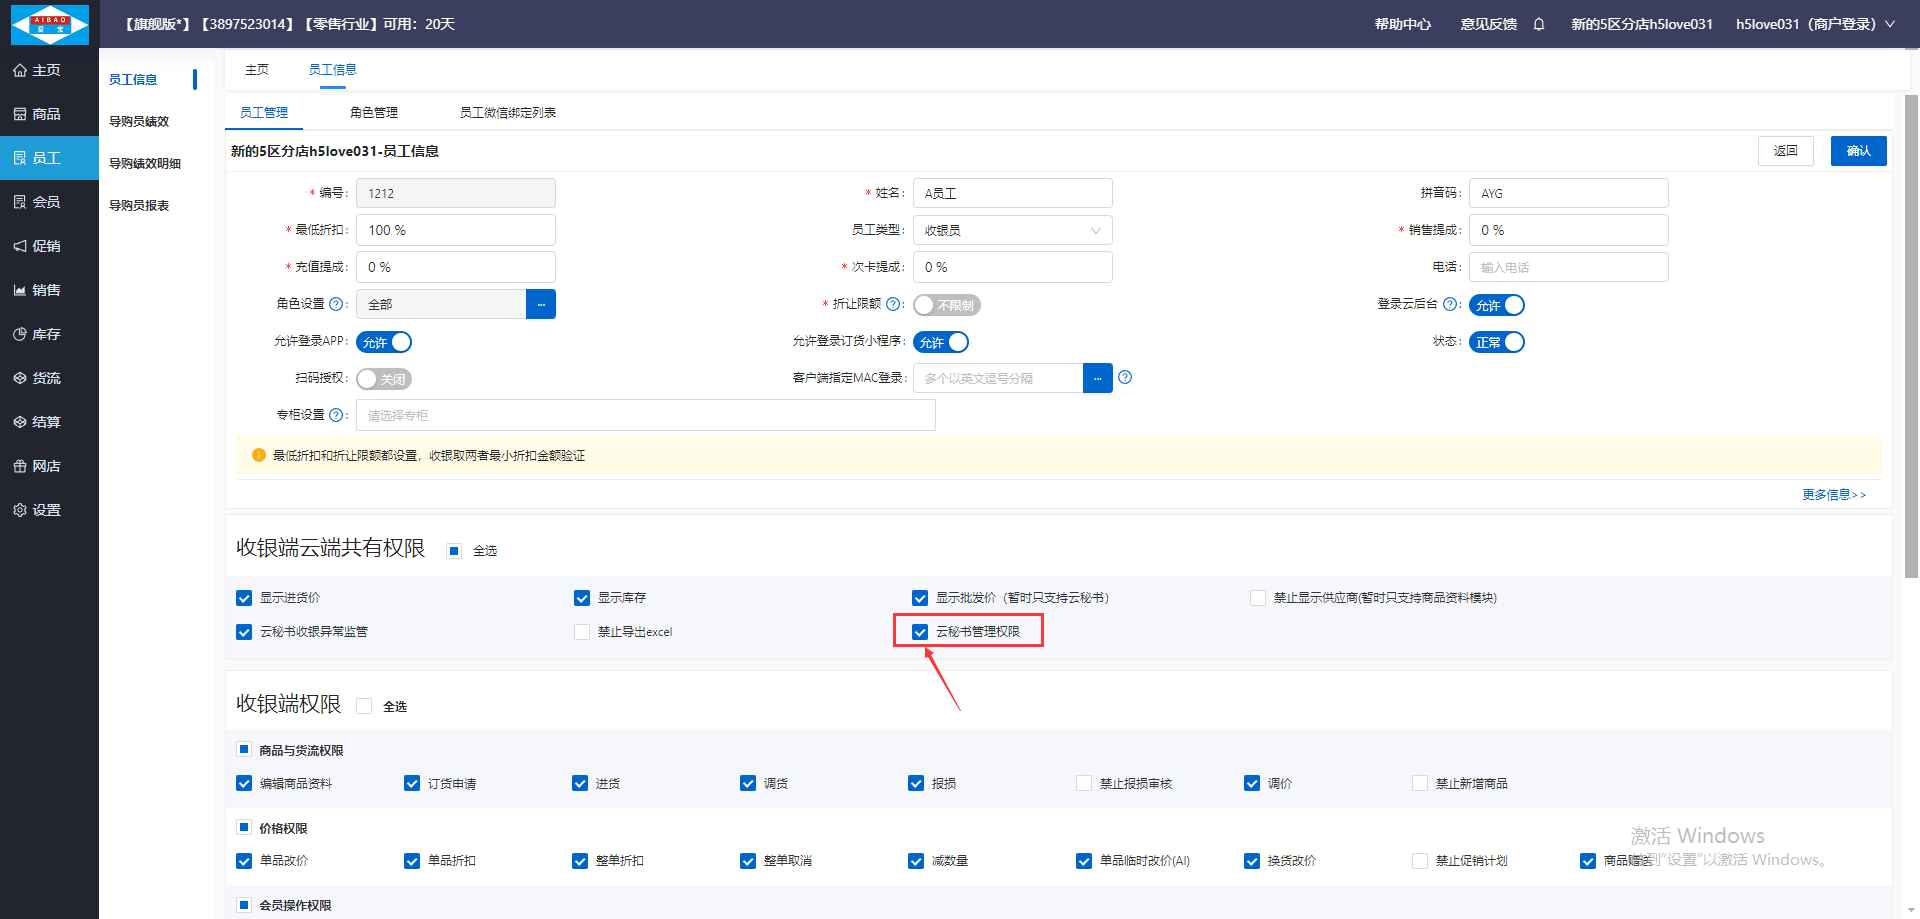
Task: Toggle 折让限额 switch
Action: coord(947,305)
